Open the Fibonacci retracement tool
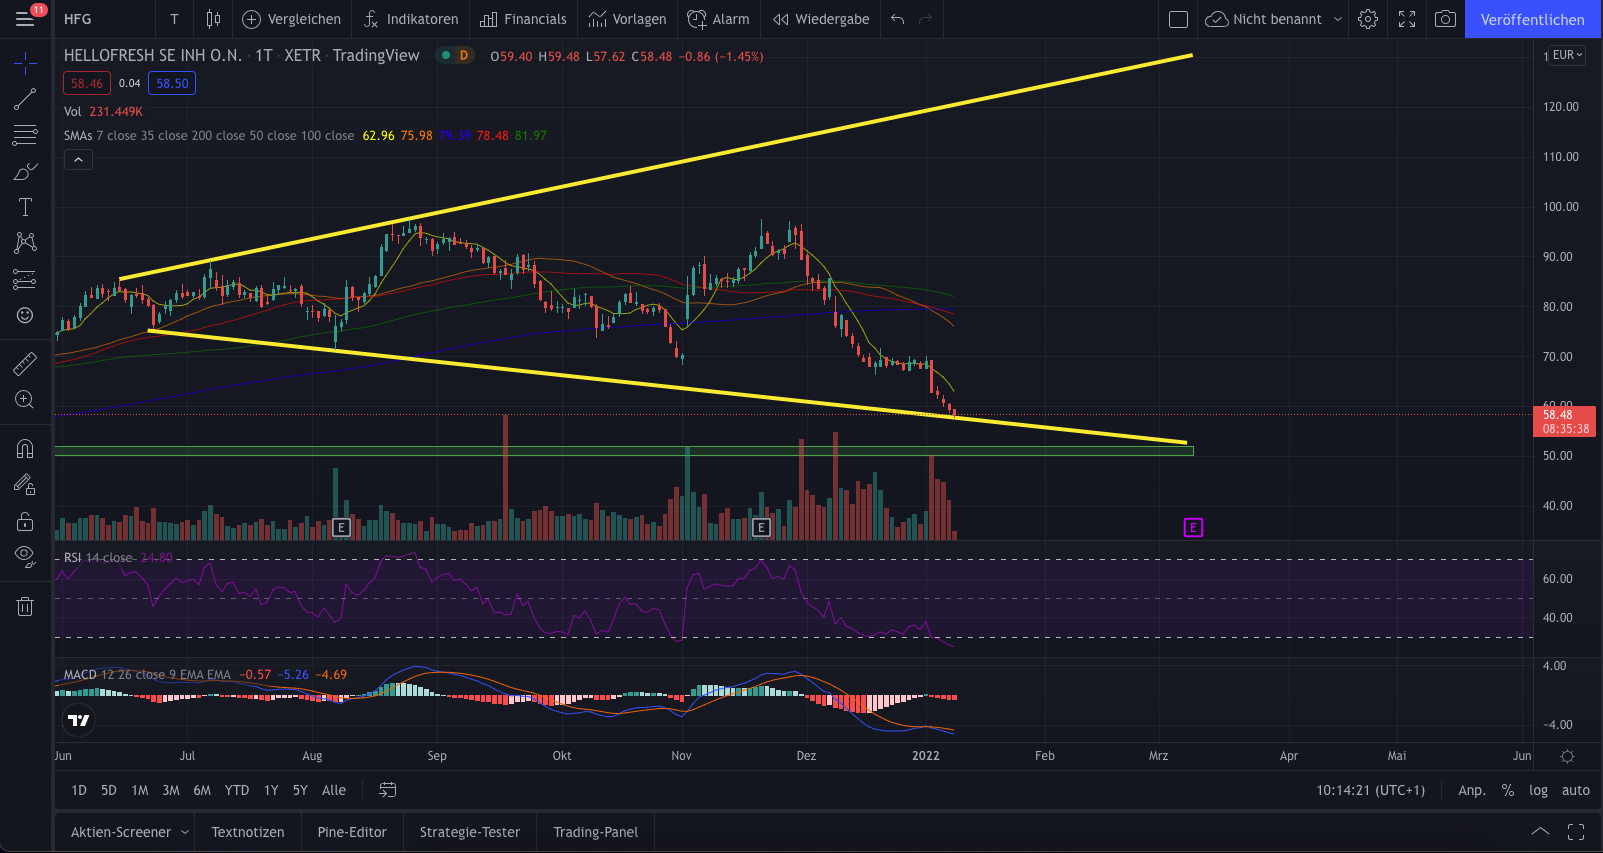Image resolution: width=1603 pixels, height=853 pixels. tap(25, 135)
